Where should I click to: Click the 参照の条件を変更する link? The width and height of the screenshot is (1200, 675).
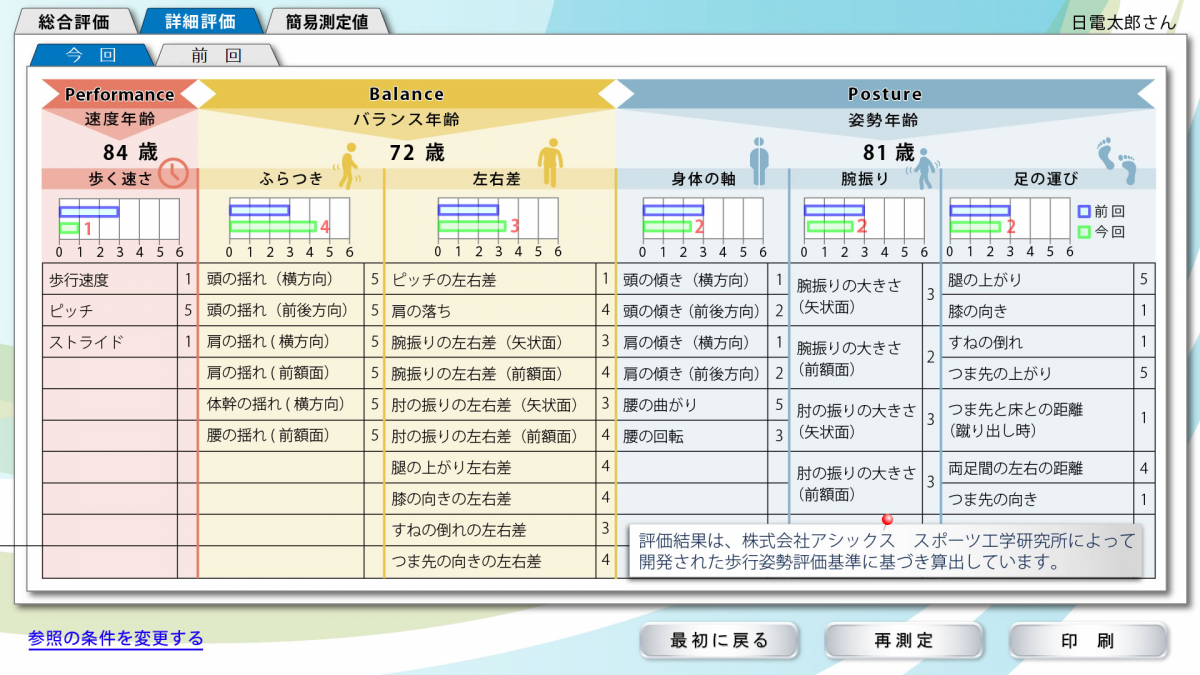116,638
